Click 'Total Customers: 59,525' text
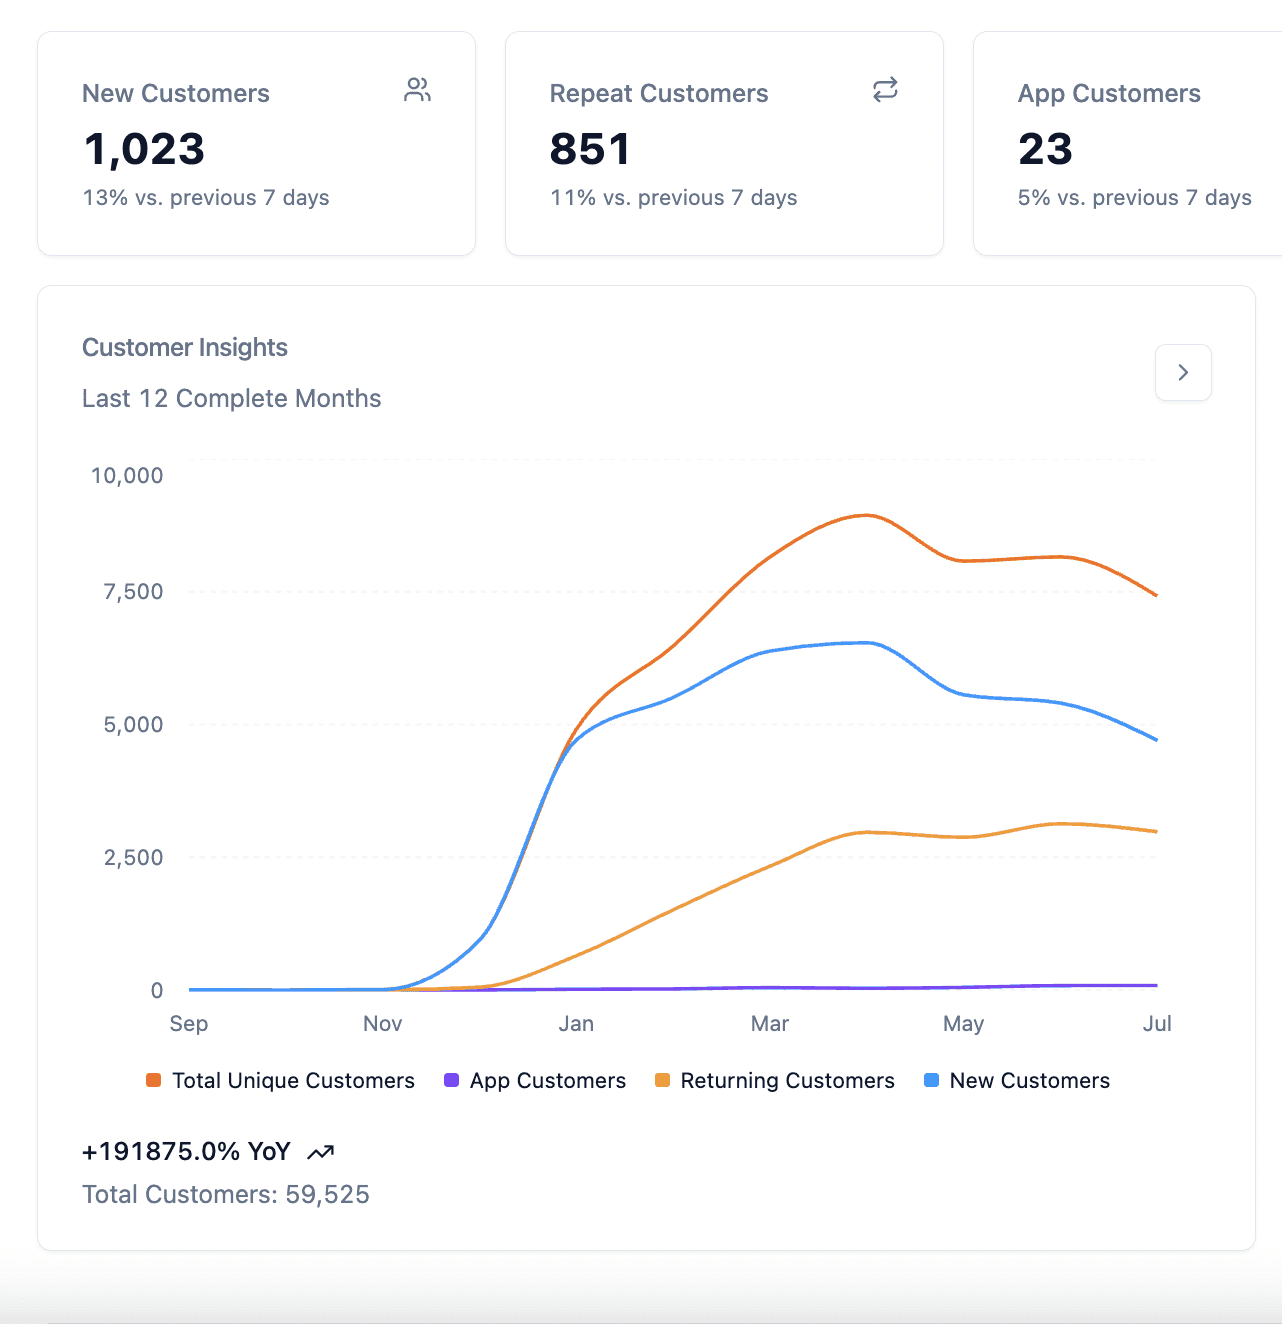The height and width of the screenshot is (1324, 1282). click(x=226, y=1194)
